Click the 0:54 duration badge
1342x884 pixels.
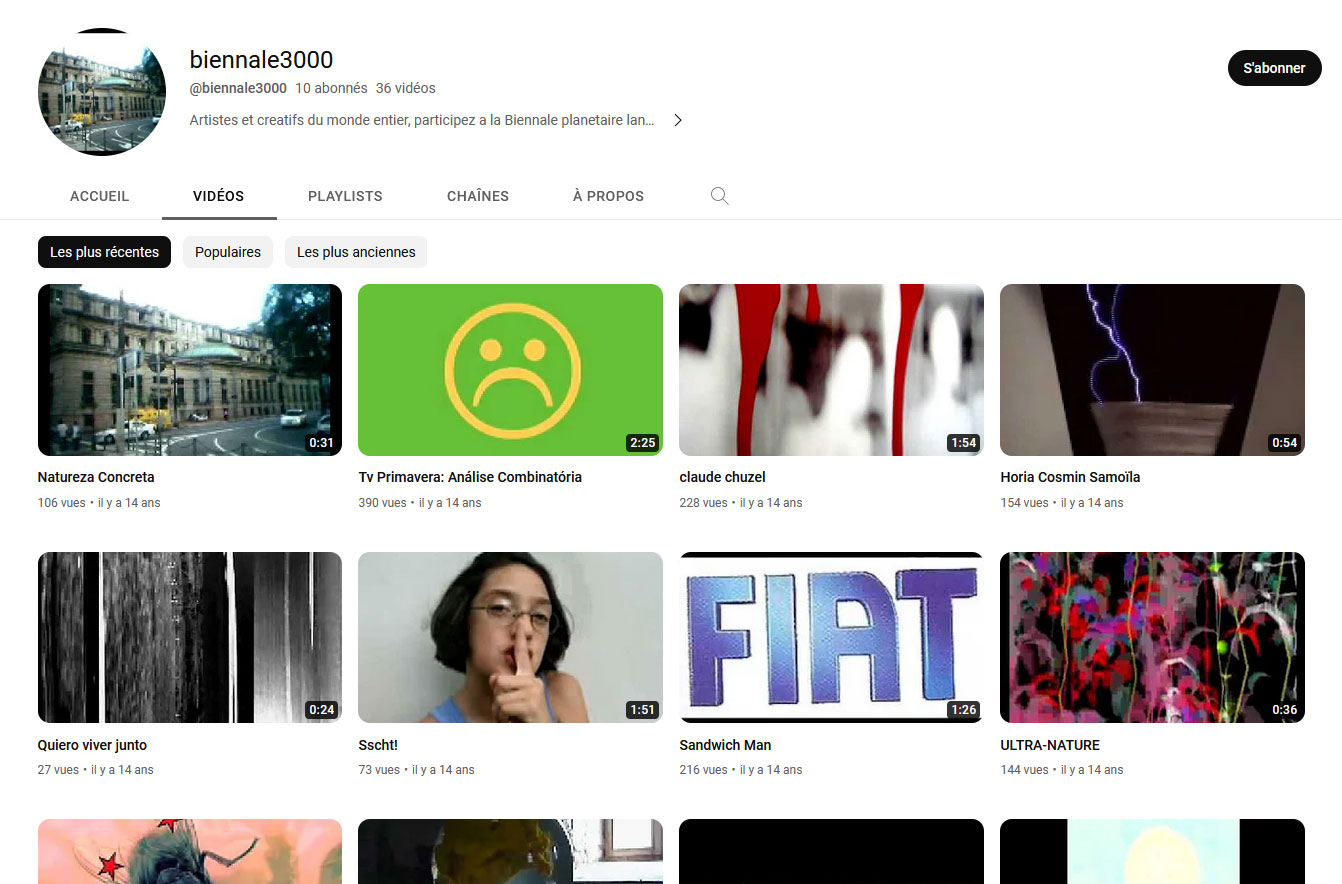pos(1284,443)
